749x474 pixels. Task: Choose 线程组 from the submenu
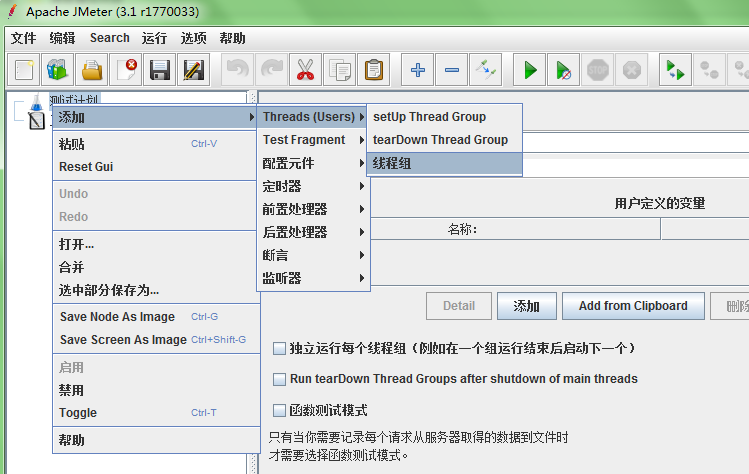[444, 163]
